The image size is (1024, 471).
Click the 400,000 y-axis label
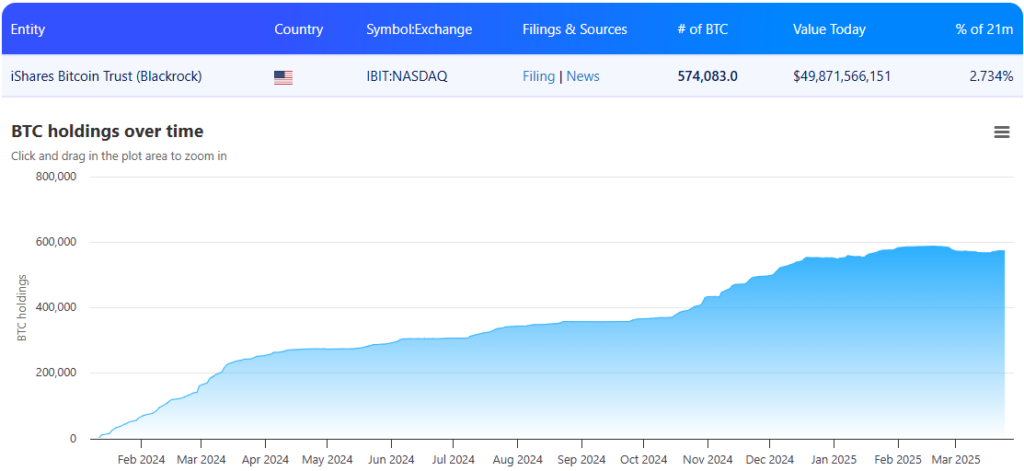[x=55, y=307]
